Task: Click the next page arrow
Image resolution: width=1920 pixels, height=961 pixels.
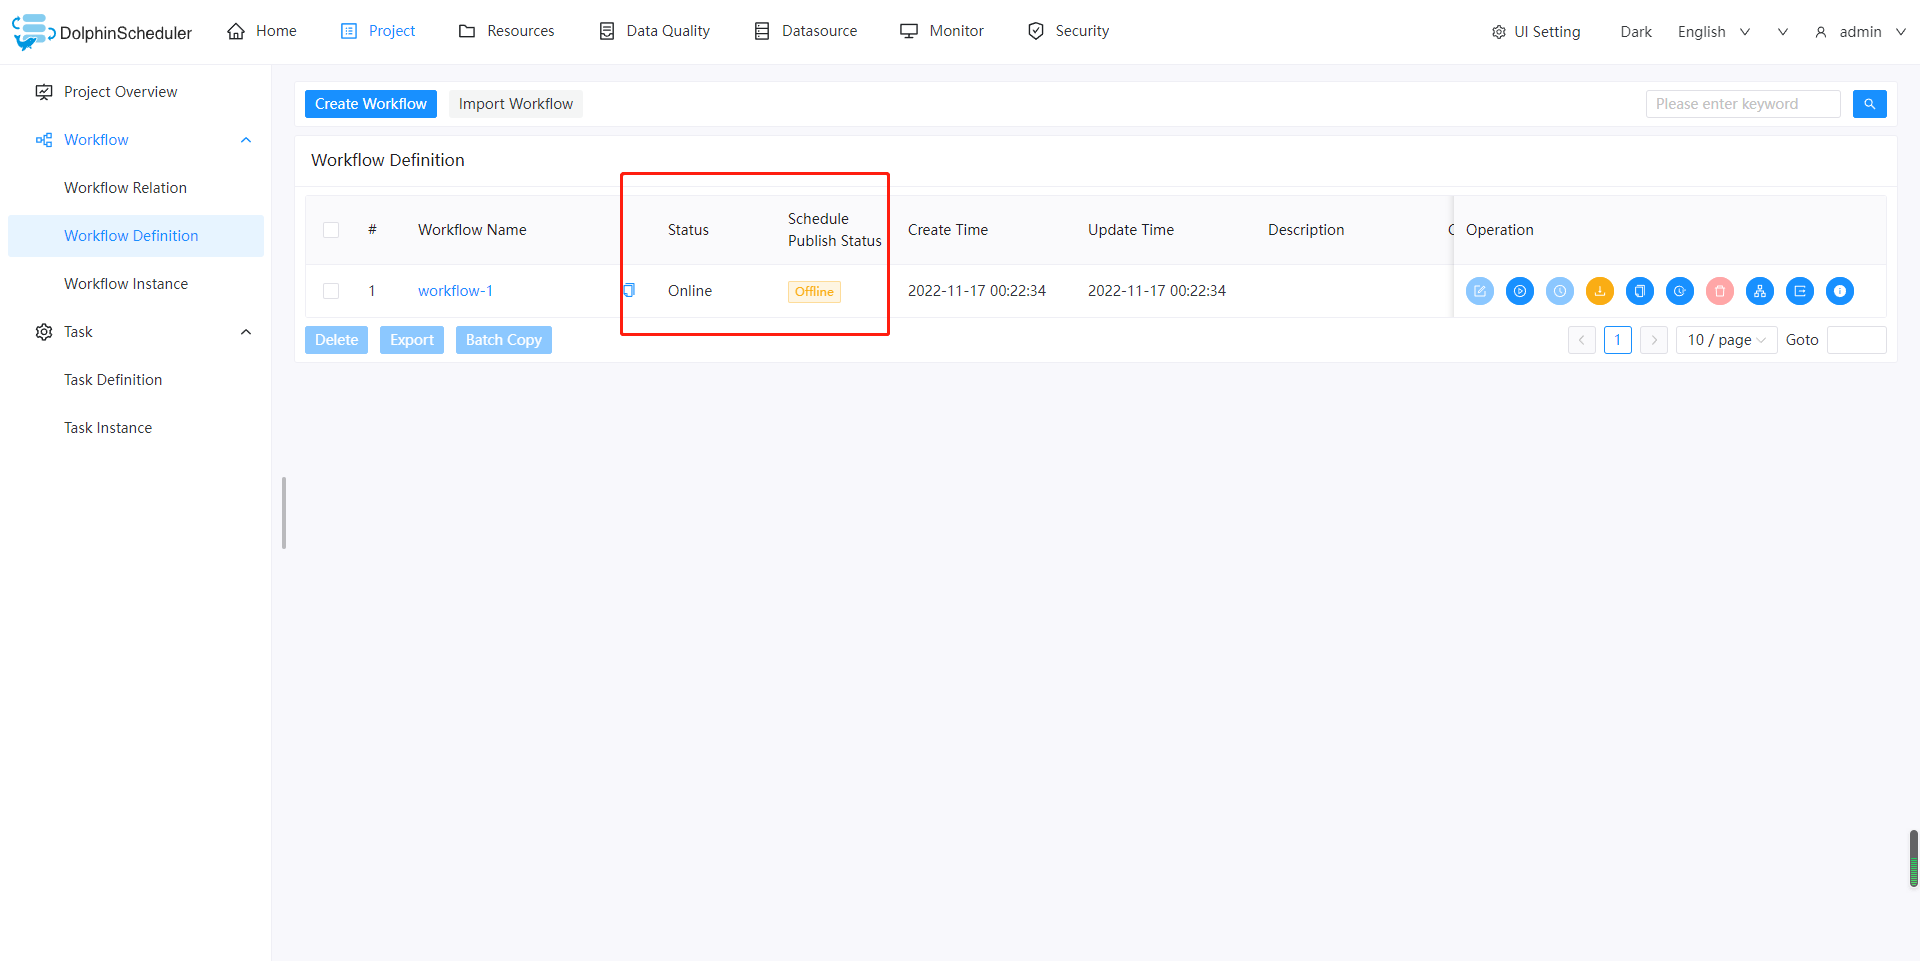Action: pos(1654,340)
